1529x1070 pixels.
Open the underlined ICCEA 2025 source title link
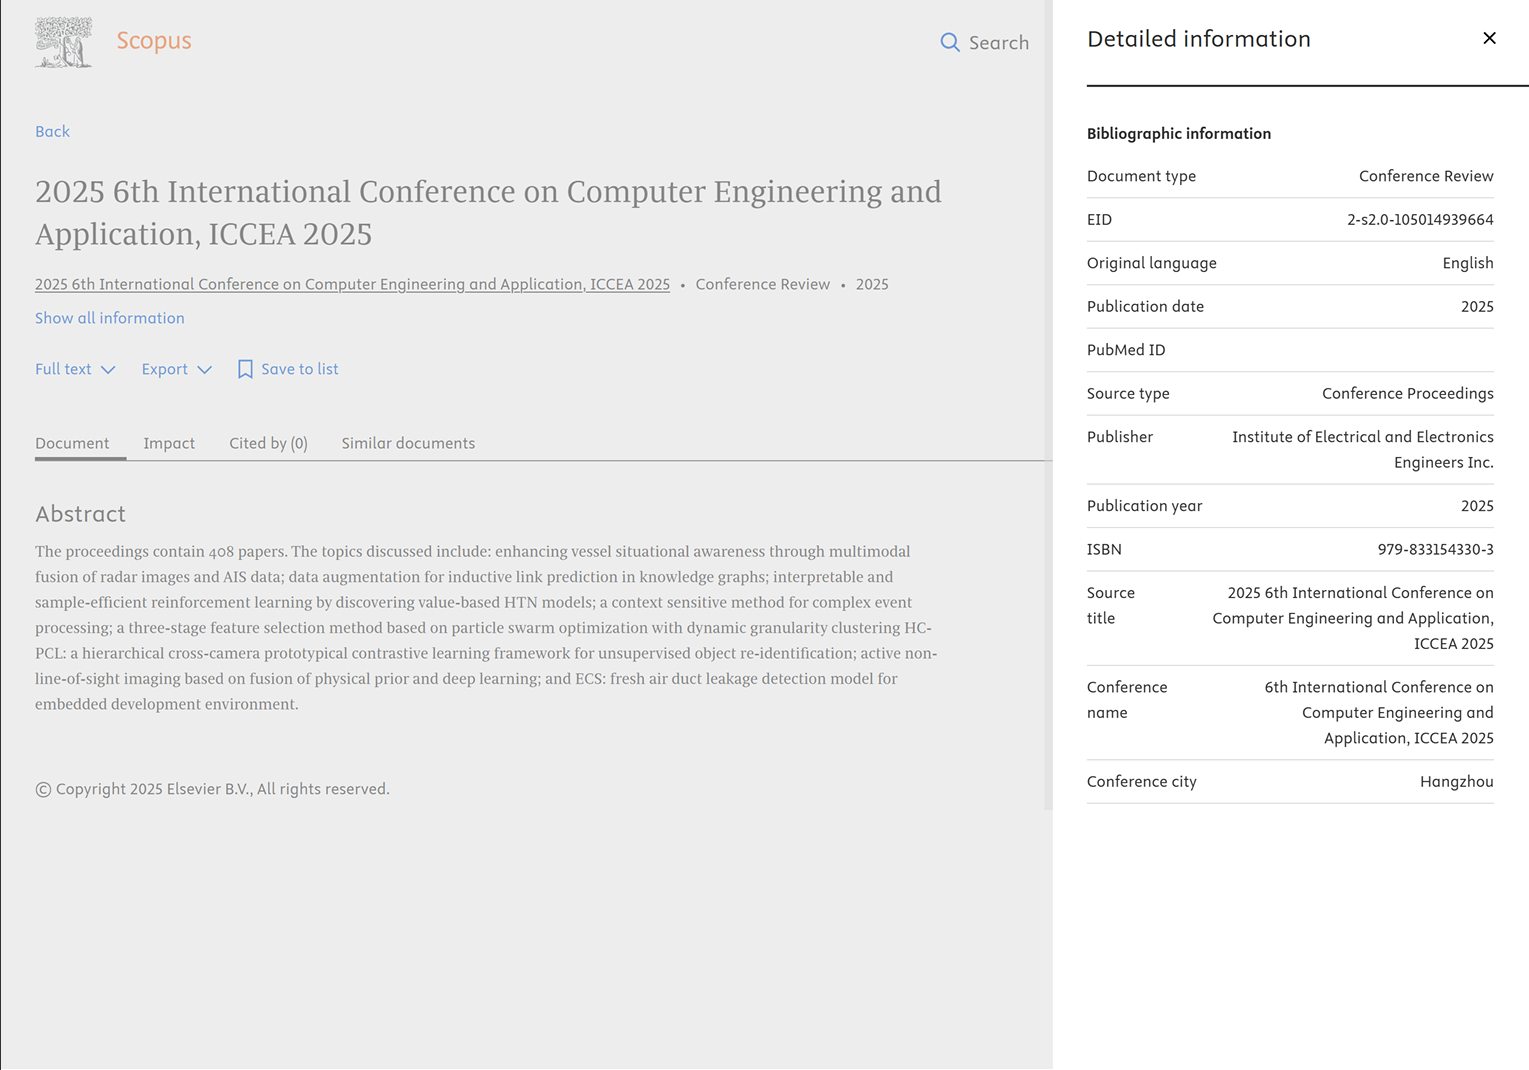coord(352,285)
